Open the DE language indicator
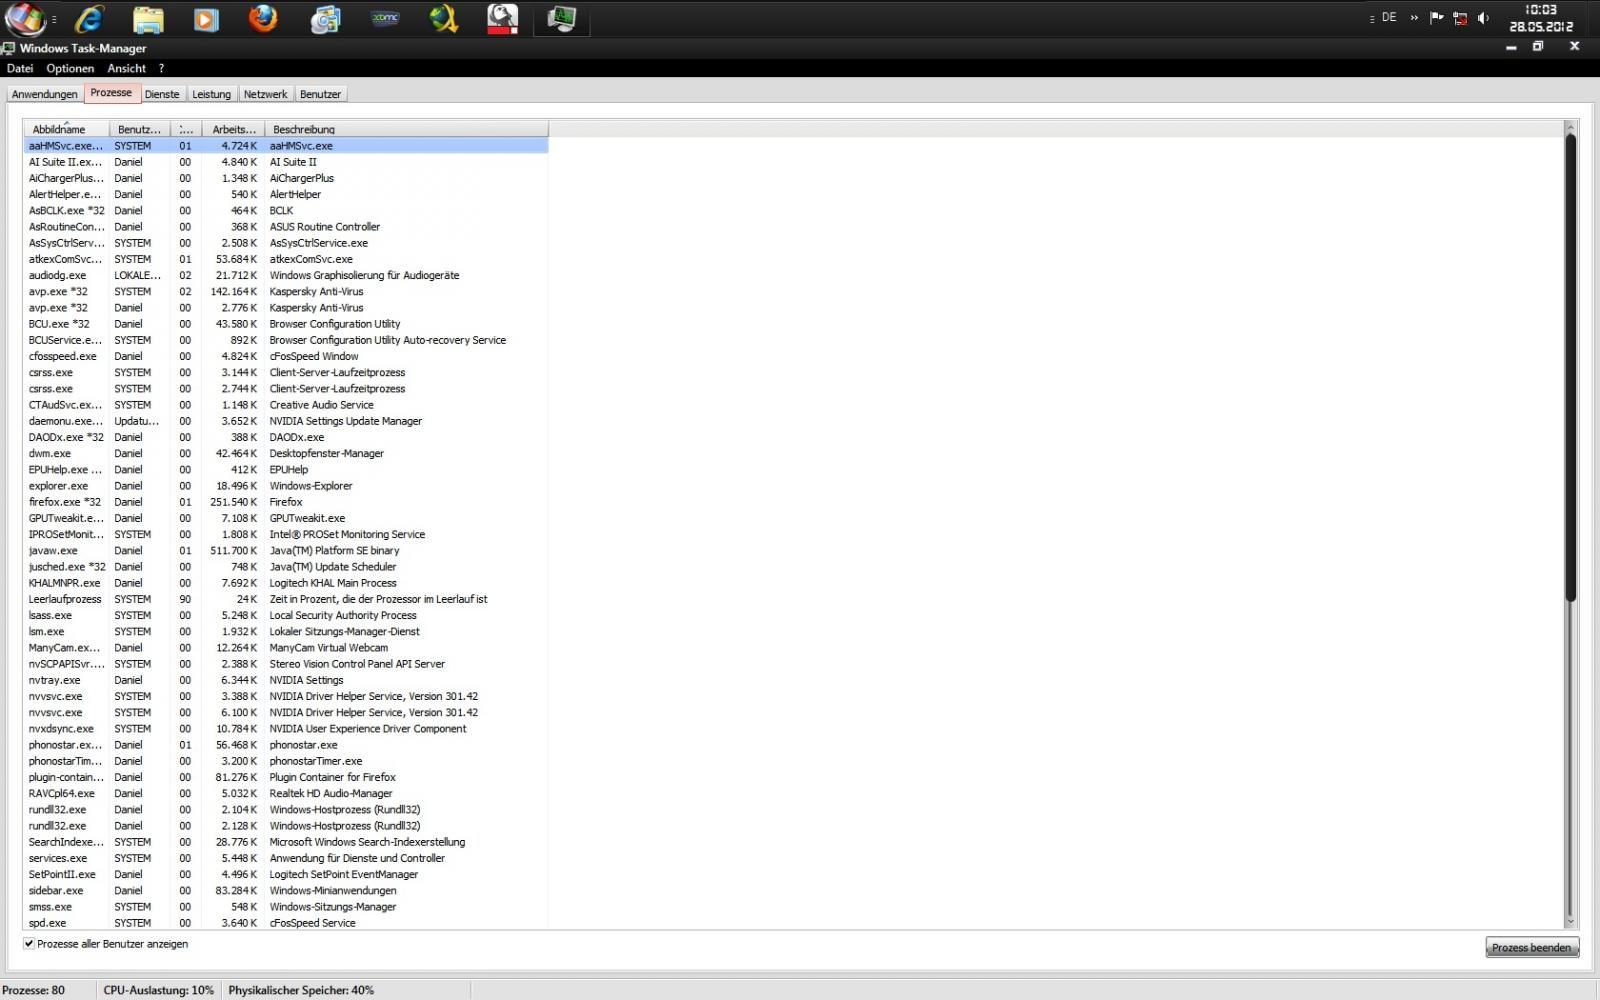 1389,17
